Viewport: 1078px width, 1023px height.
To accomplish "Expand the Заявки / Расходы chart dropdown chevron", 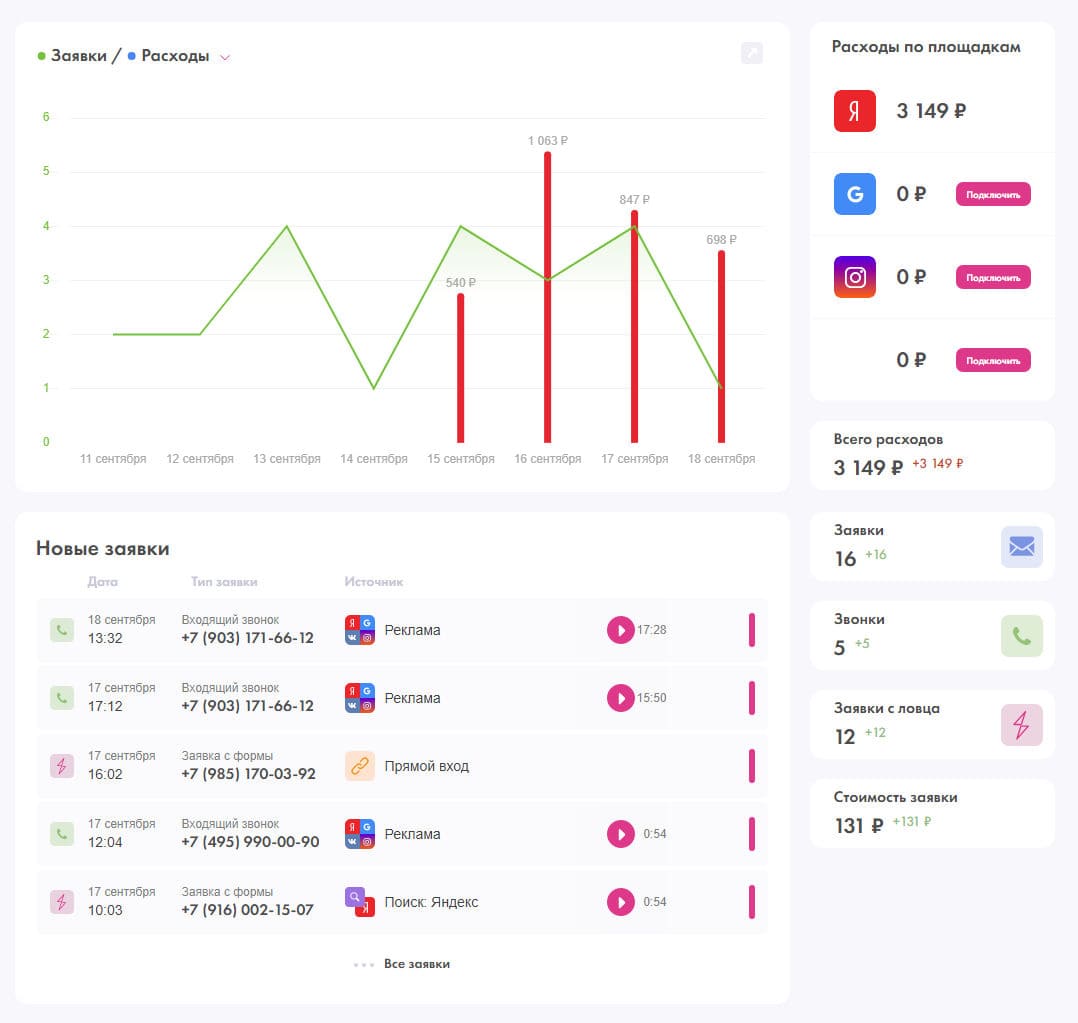I will point(225,57).
